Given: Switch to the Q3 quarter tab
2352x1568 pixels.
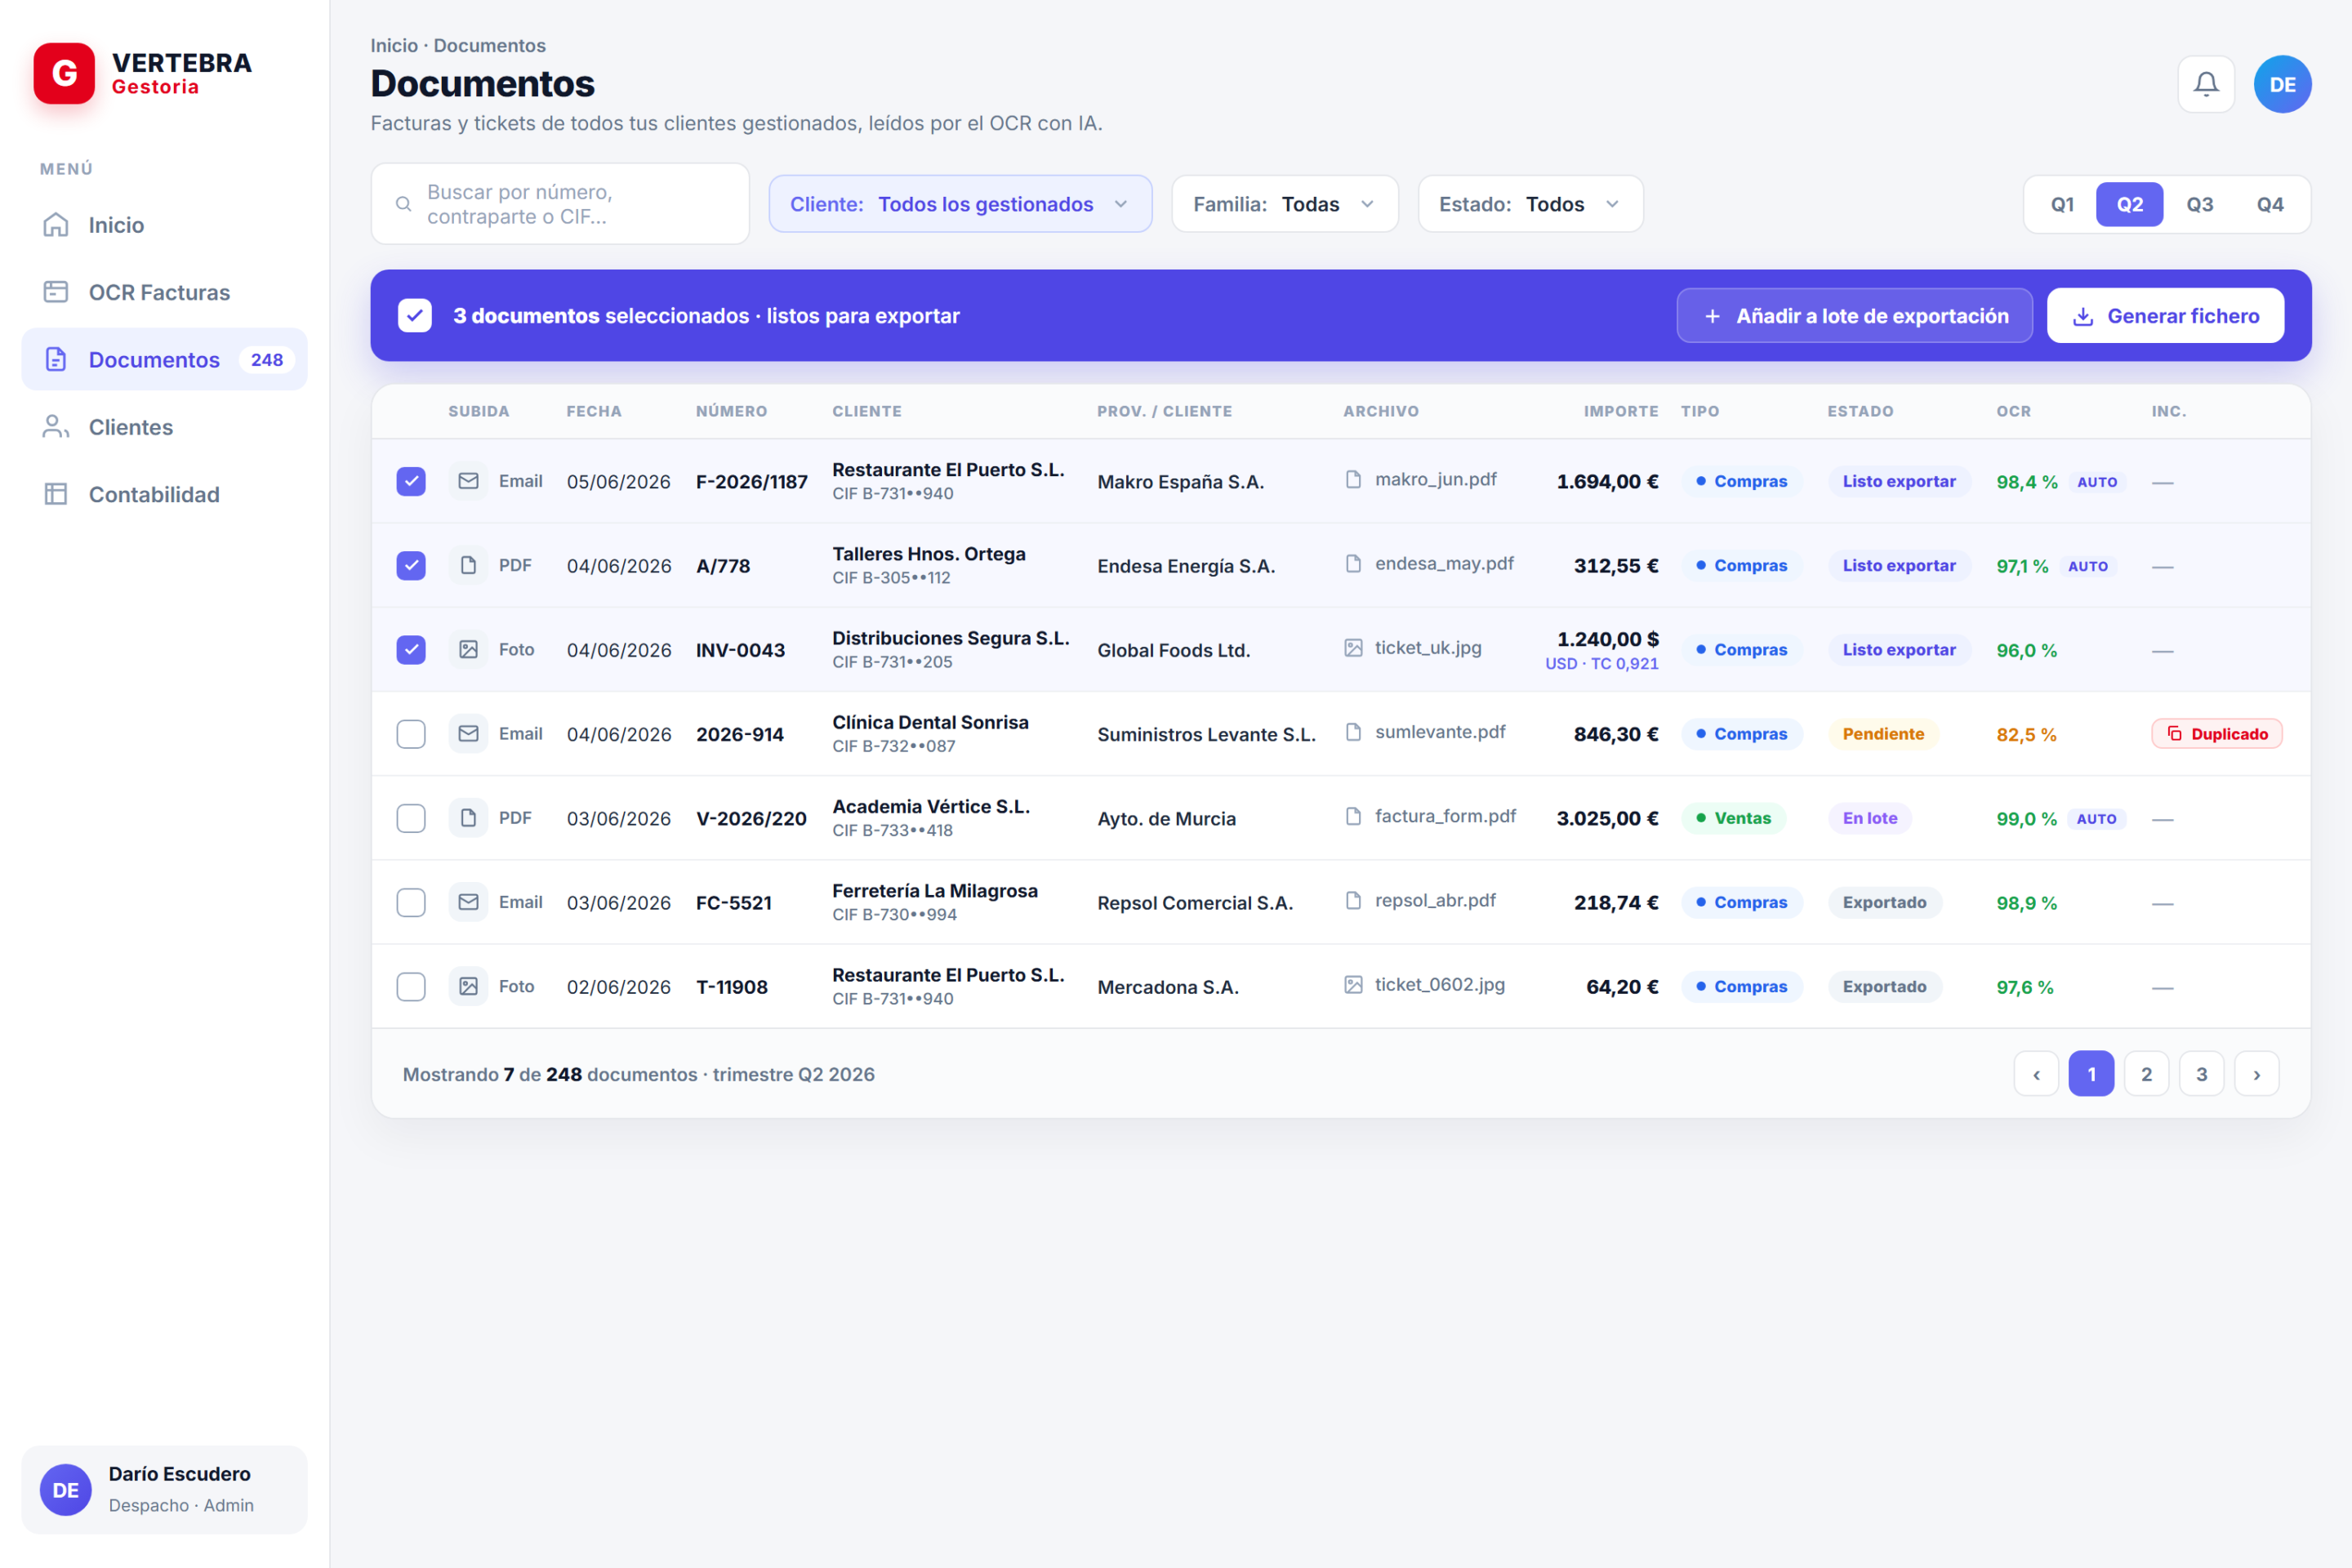Looking at the screenshot, I should tap(2199, 204).
